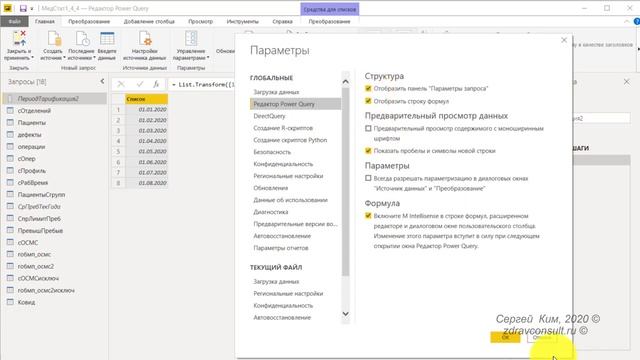Confirm formula with checkmark icon
Image resolution: width=640 pixels, height=360 pixels.
[140, 84]
